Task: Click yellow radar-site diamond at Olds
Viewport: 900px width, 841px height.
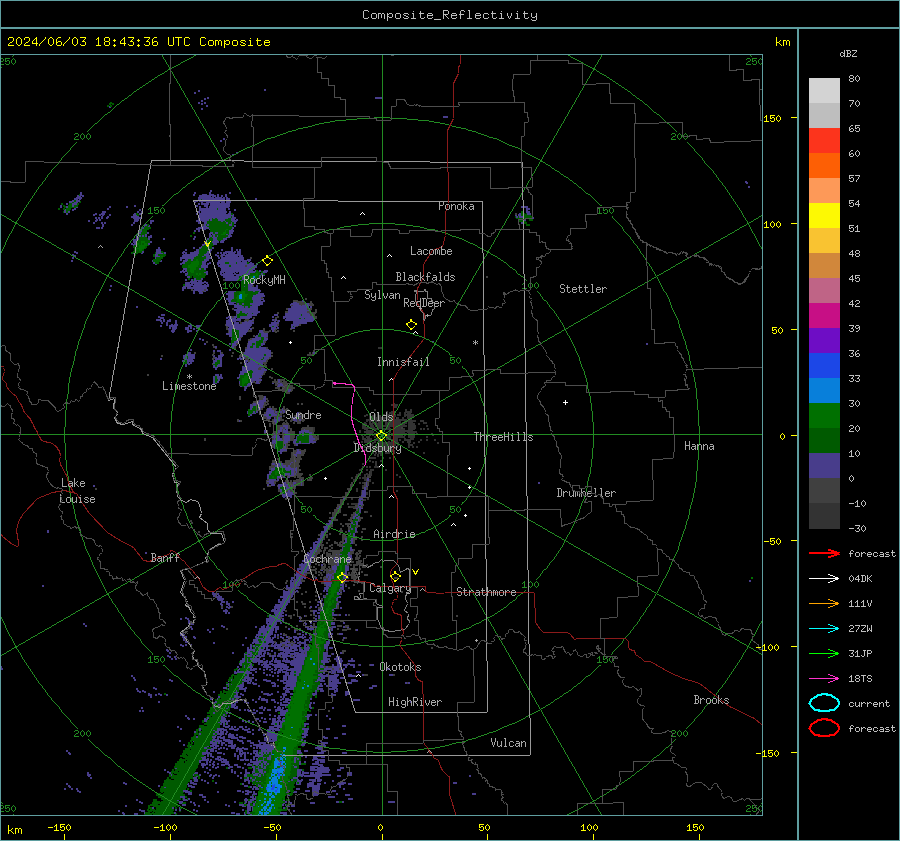Action: point(381,436)
